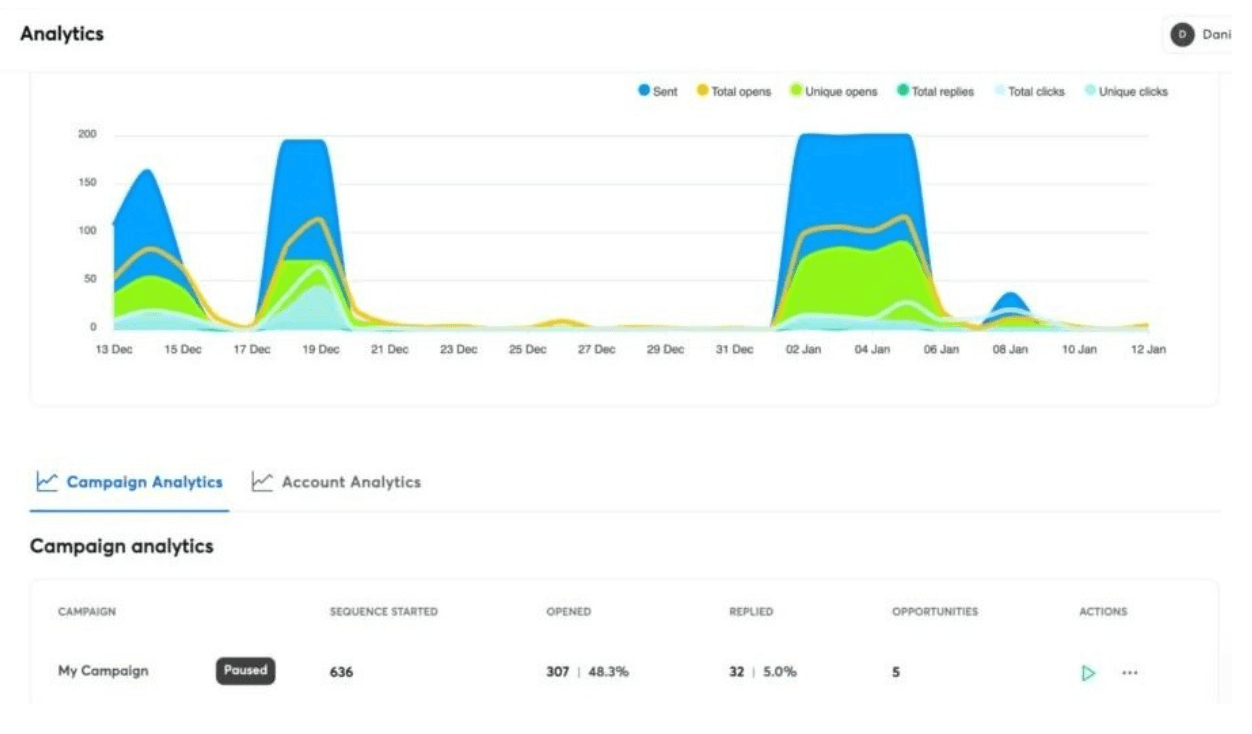The width and height of the screenshot is (1252, 734).
Task: Click the green play icon for My Campaign
Action: pos(1091,672)
